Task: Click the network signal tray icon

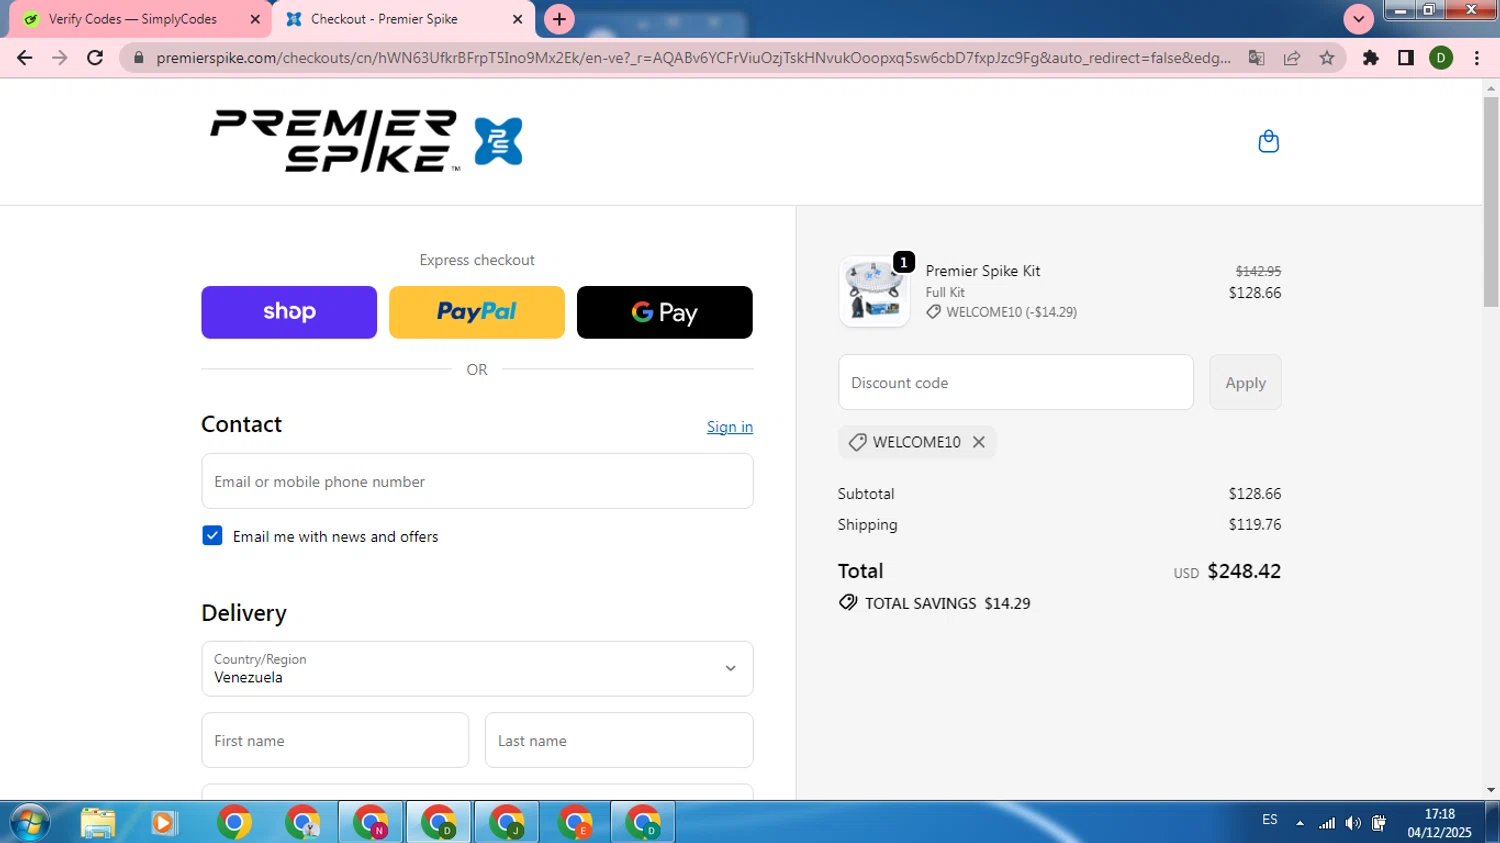Action: (x=1327, y=823)
